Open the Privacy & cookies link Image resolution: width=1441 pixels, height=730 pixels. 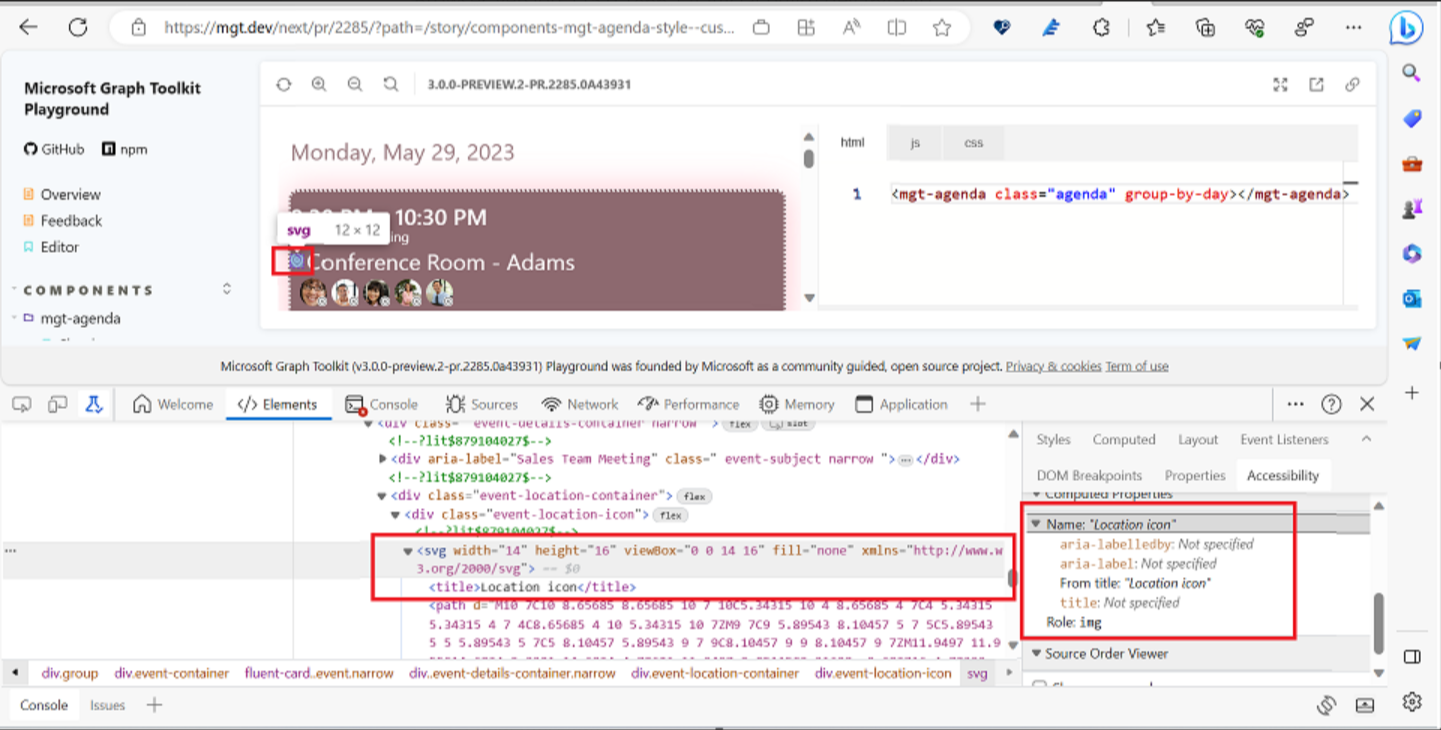[x=1053, y=365]
